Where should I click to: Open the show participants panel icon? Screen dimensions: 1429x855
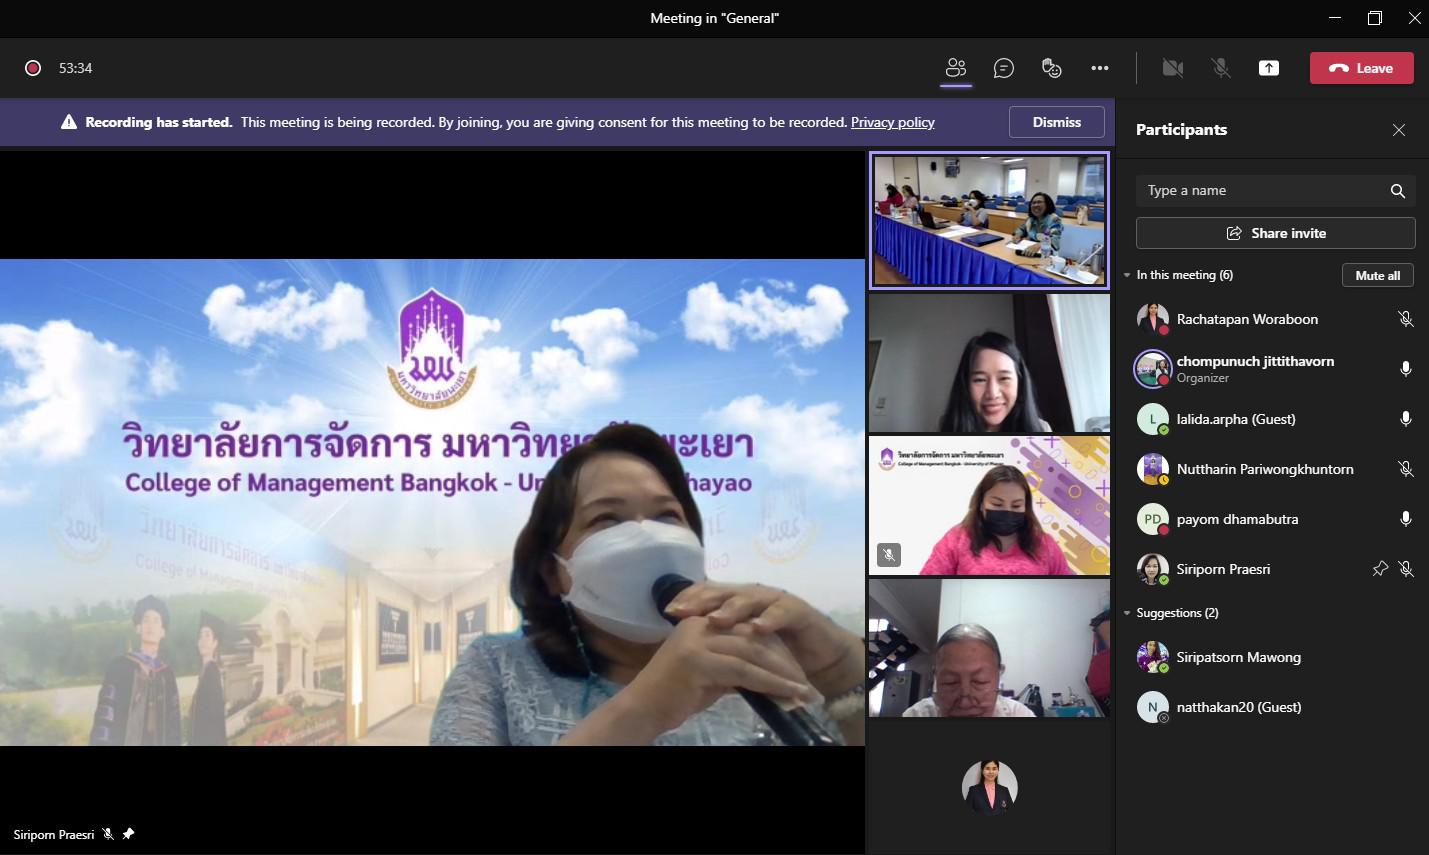(956, 68)
